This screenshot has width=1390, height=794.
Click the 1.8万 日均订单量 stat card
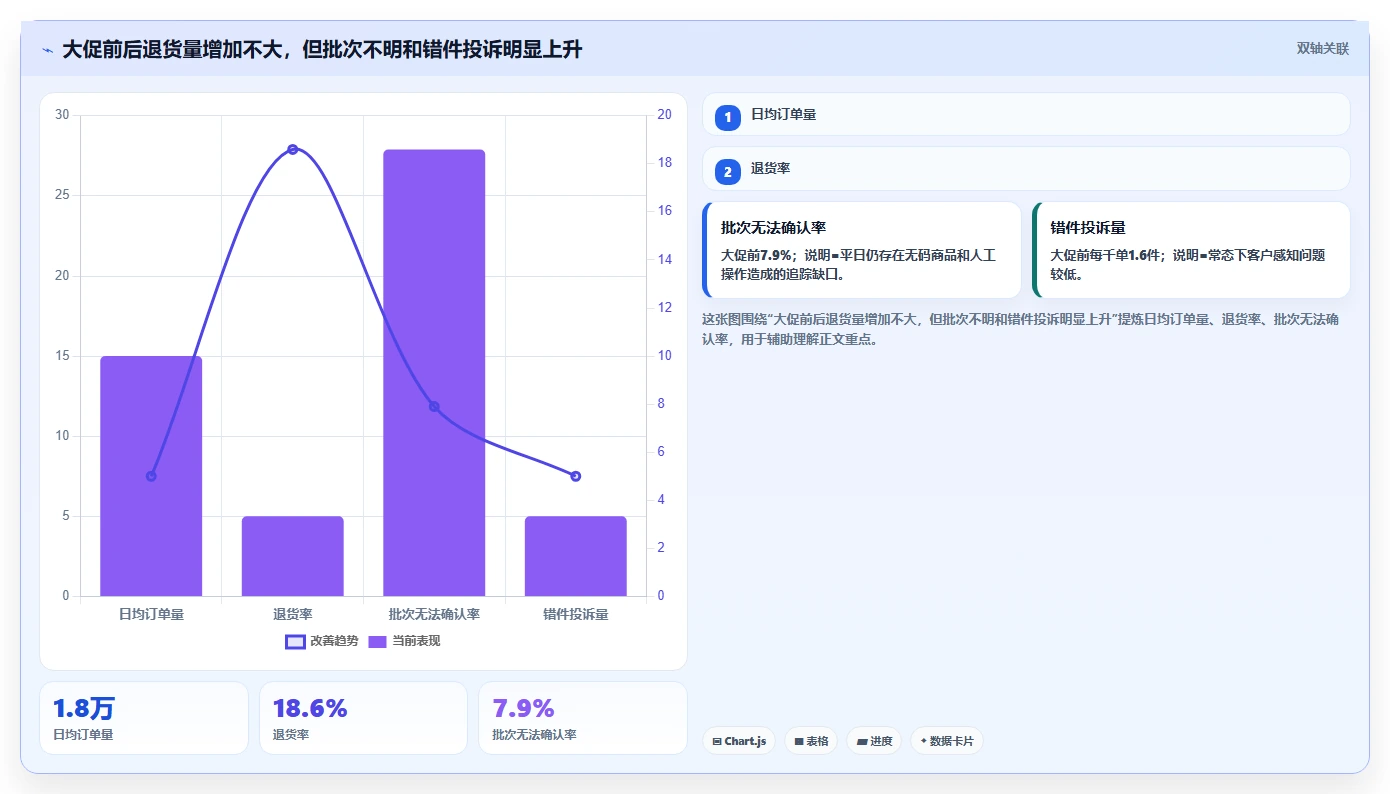(144, 718)
